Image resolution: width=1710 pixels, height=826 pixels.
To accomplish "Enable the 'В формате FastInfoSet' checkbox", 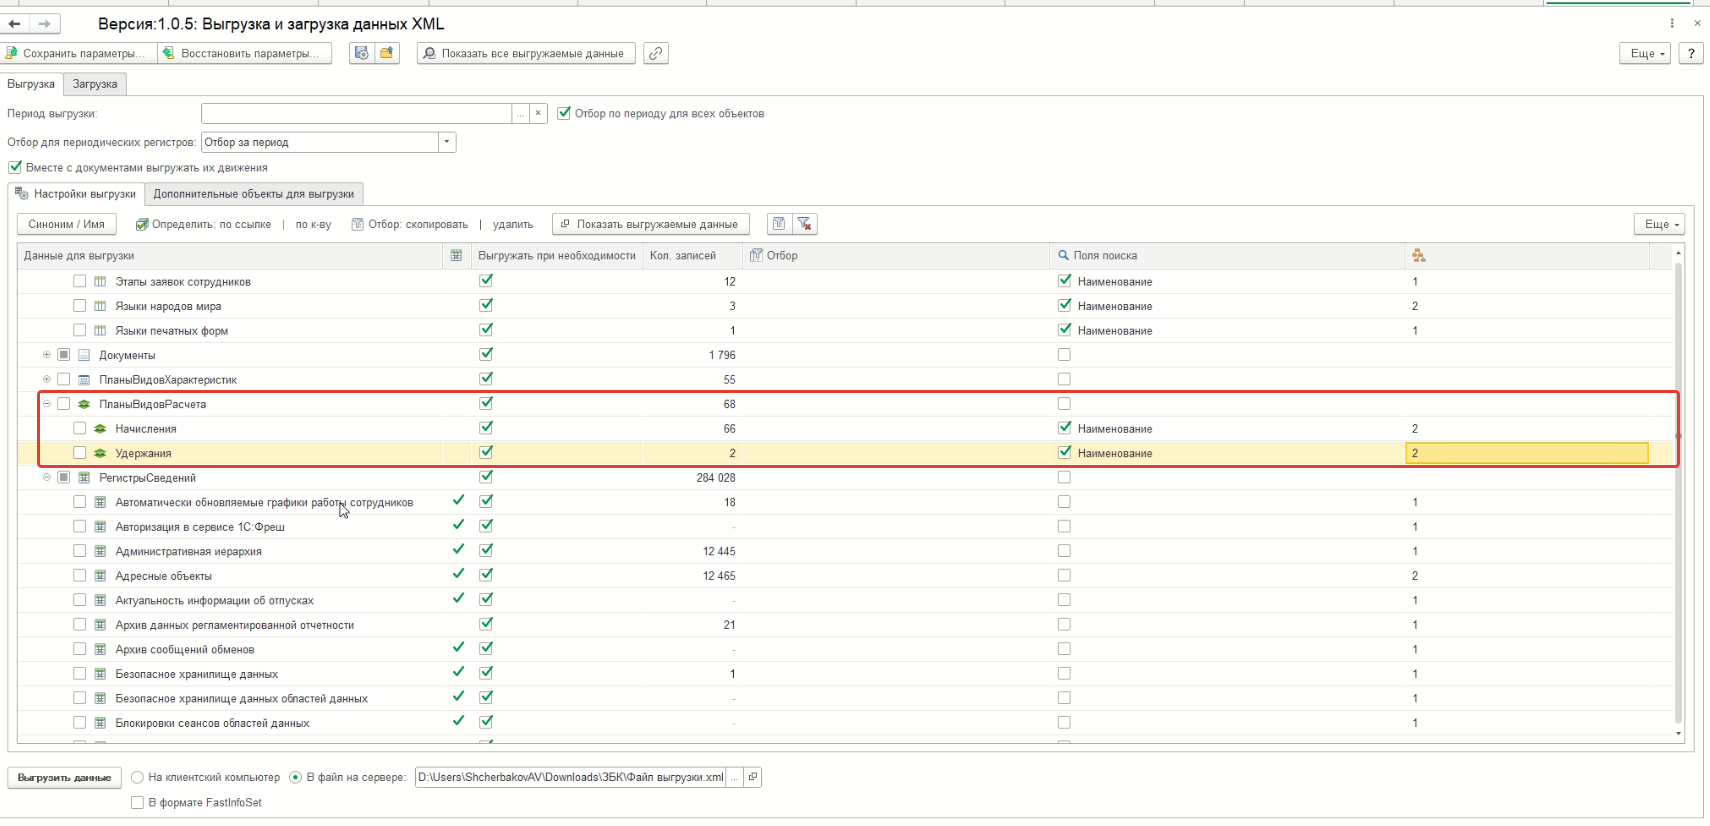I will coord(138,803).
